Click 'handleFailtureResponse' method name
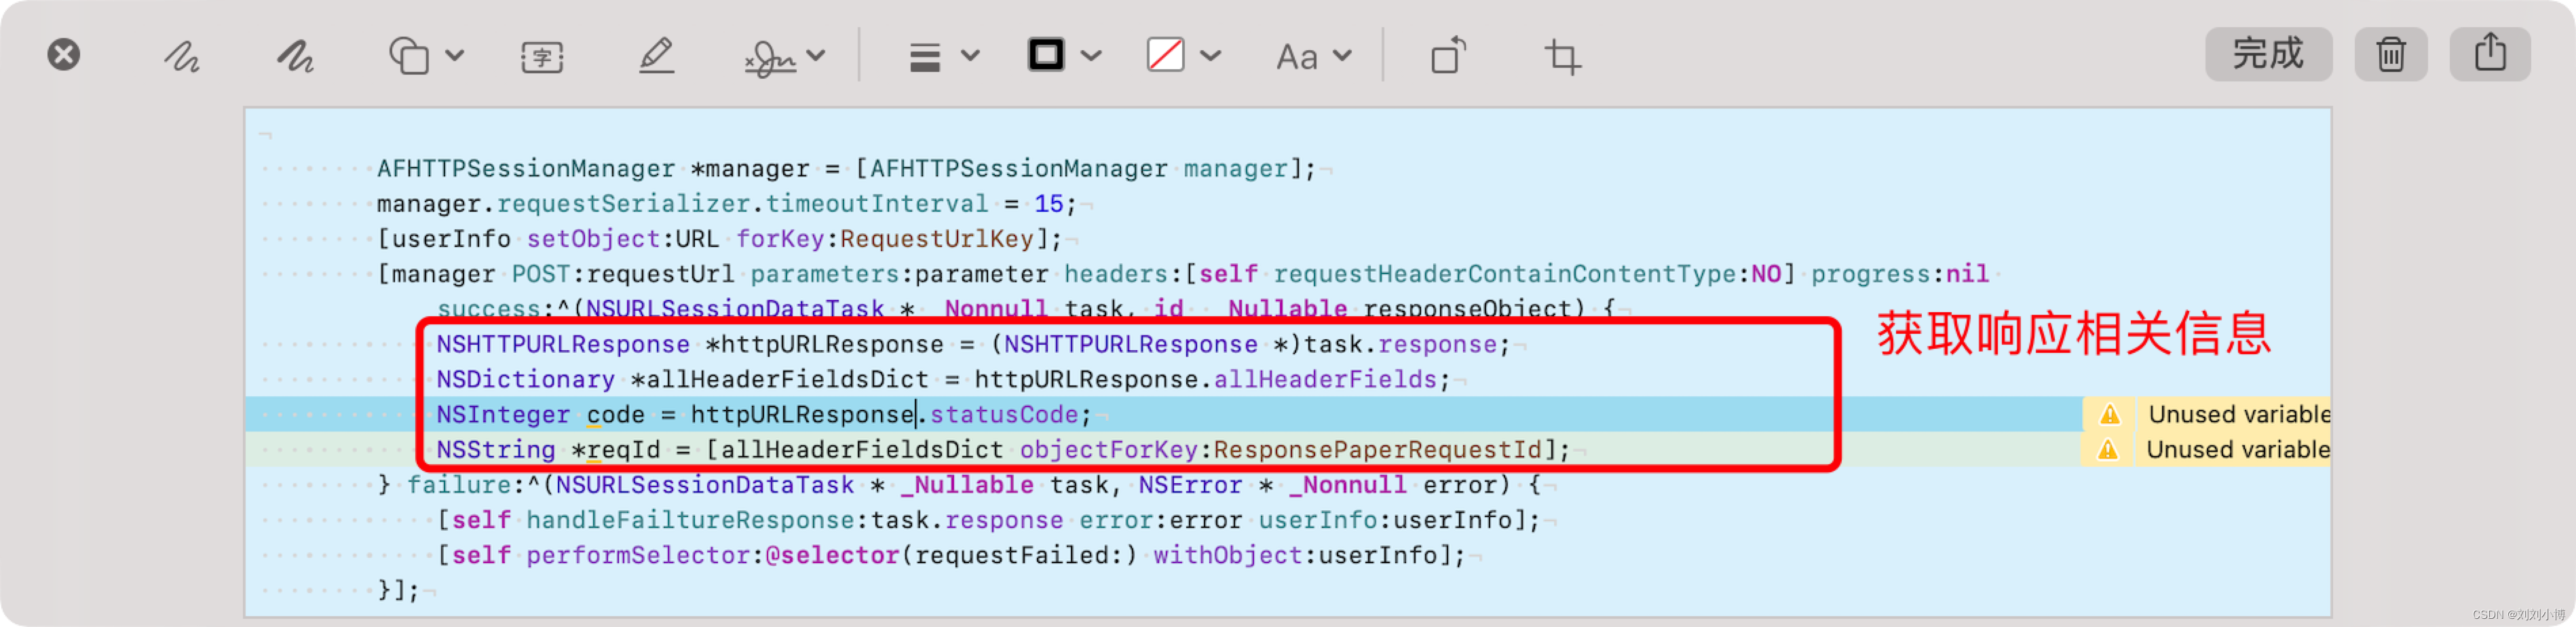 [690, 521]
